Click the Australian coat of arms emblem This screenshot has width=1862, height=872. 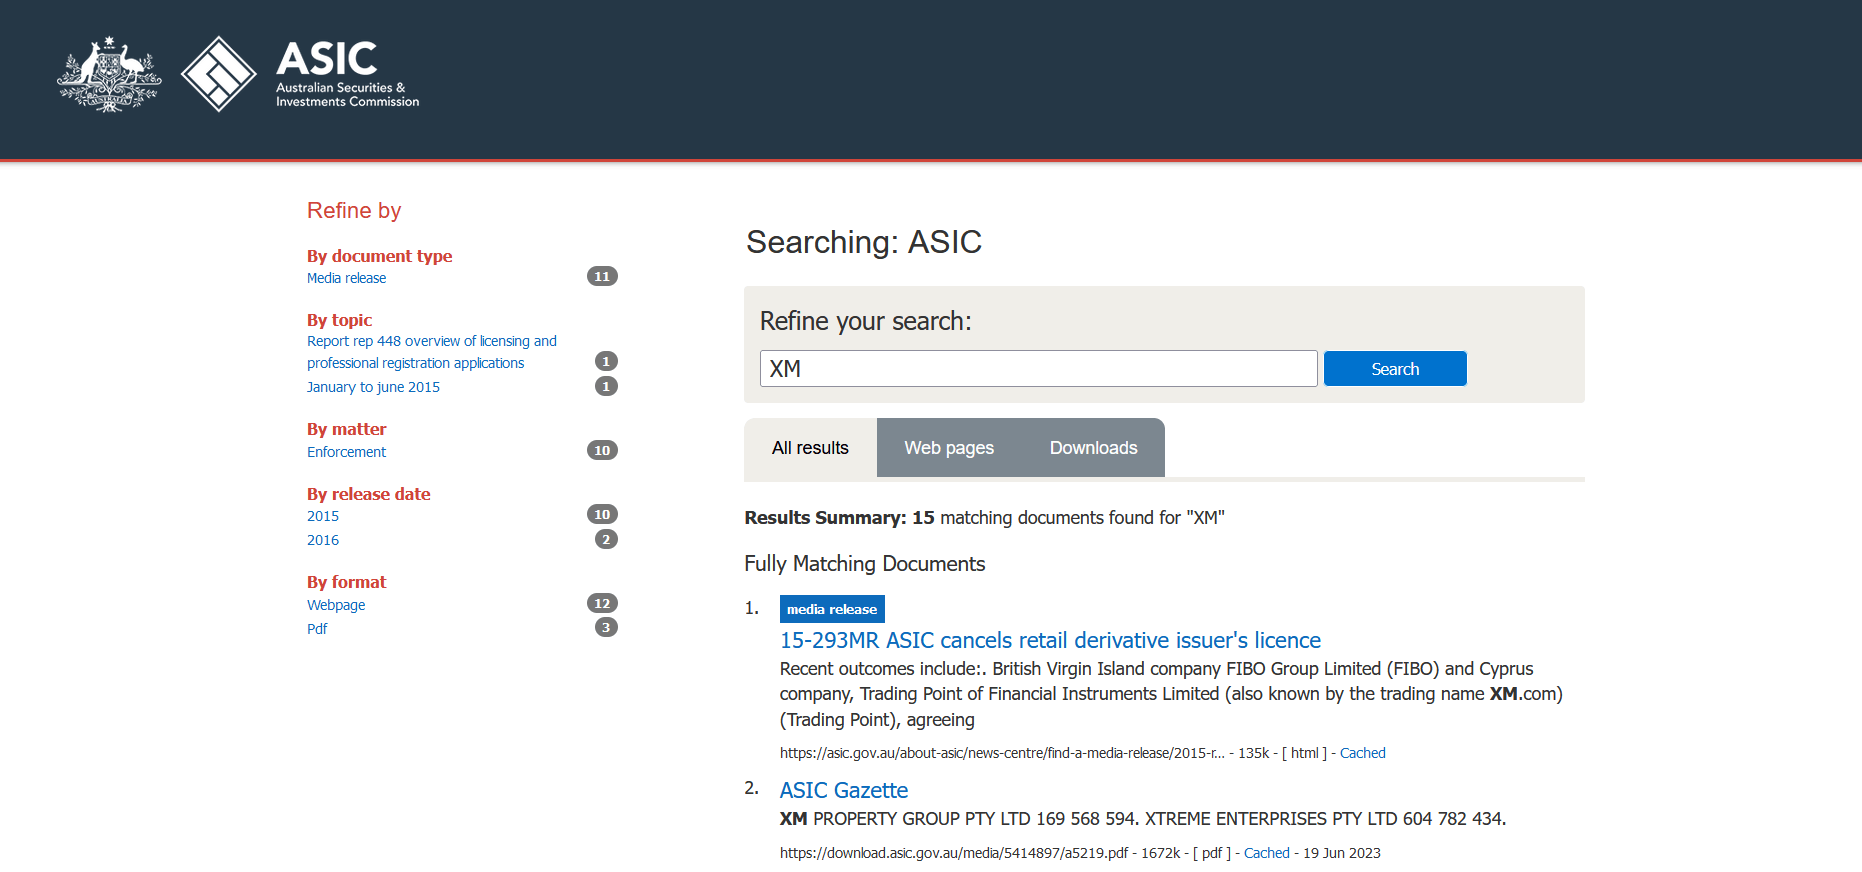click(x=109, y=74)
